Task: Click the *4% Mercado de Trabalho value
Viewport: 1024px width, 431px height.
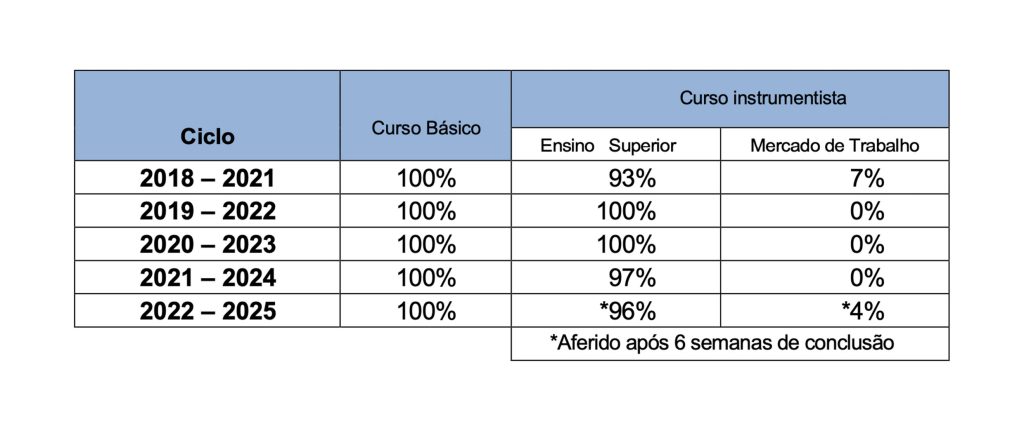Action: pos(863,311)
